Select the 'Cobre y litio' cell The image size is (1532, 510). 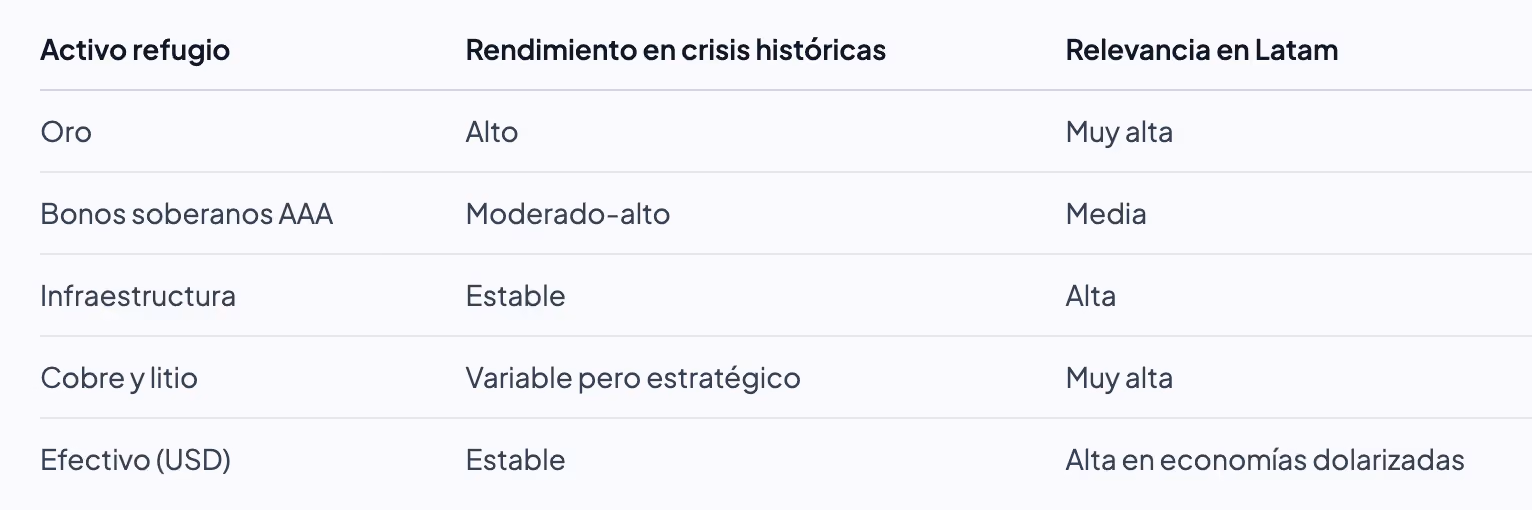point(119,378)
